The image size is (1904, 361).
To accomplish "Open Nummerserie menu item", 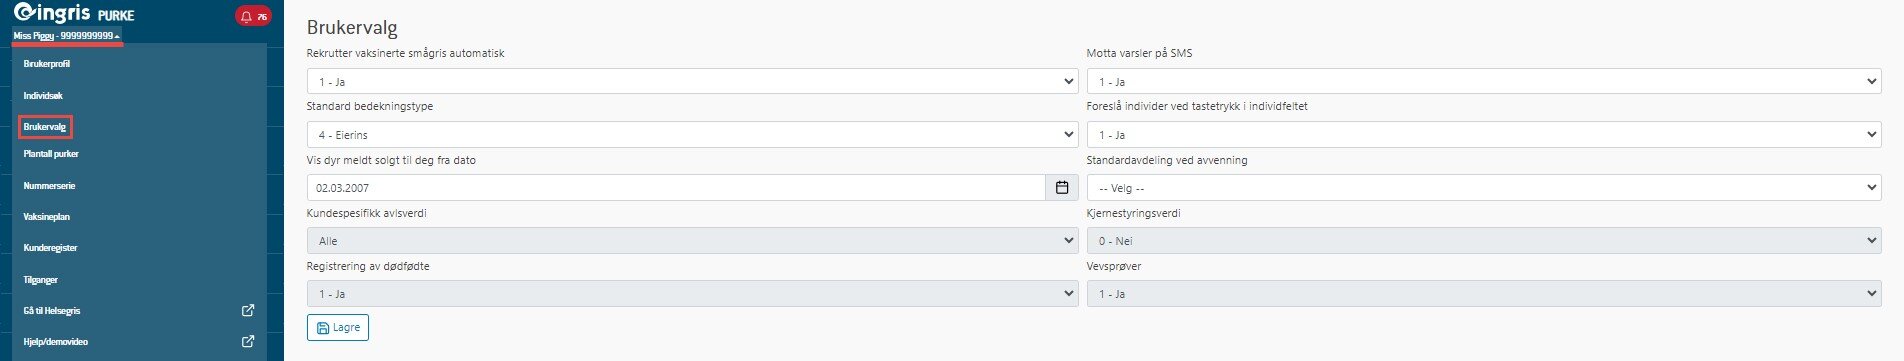I will 49,186.
